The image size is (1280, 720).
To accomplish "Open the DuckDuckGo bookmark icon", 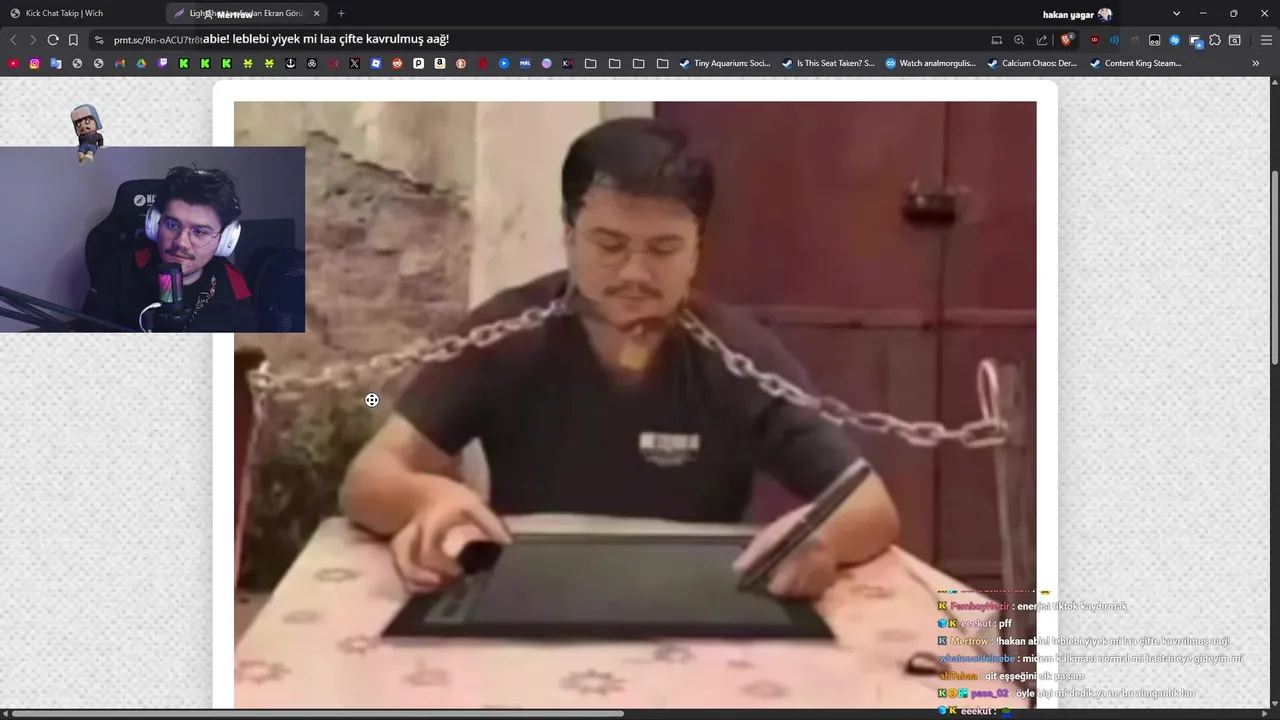I will (x=461, y=63).
